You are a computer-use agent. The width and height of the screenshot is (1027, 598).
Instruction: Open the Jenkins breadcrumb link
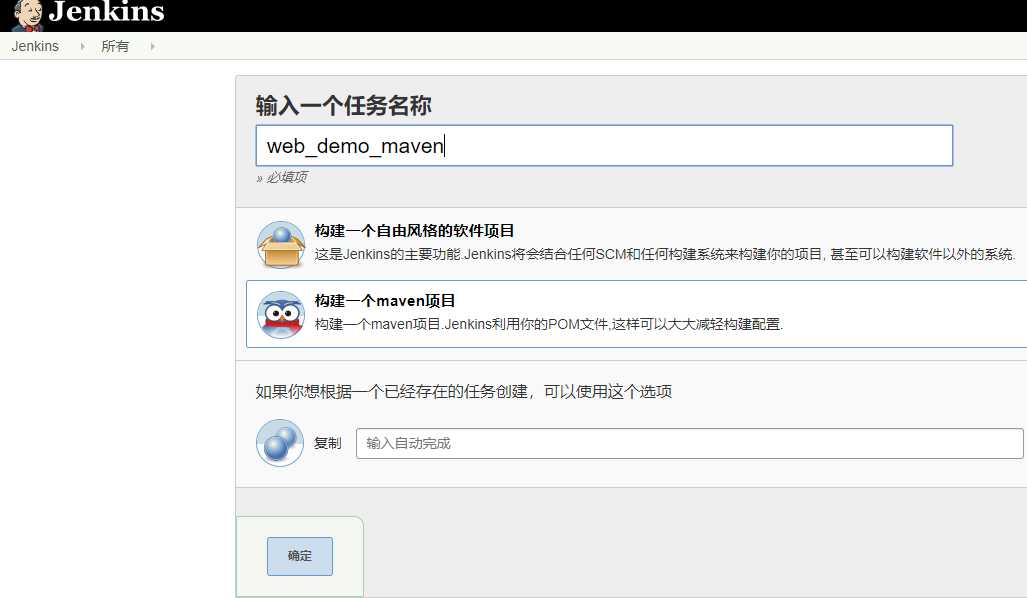[35, 47]
